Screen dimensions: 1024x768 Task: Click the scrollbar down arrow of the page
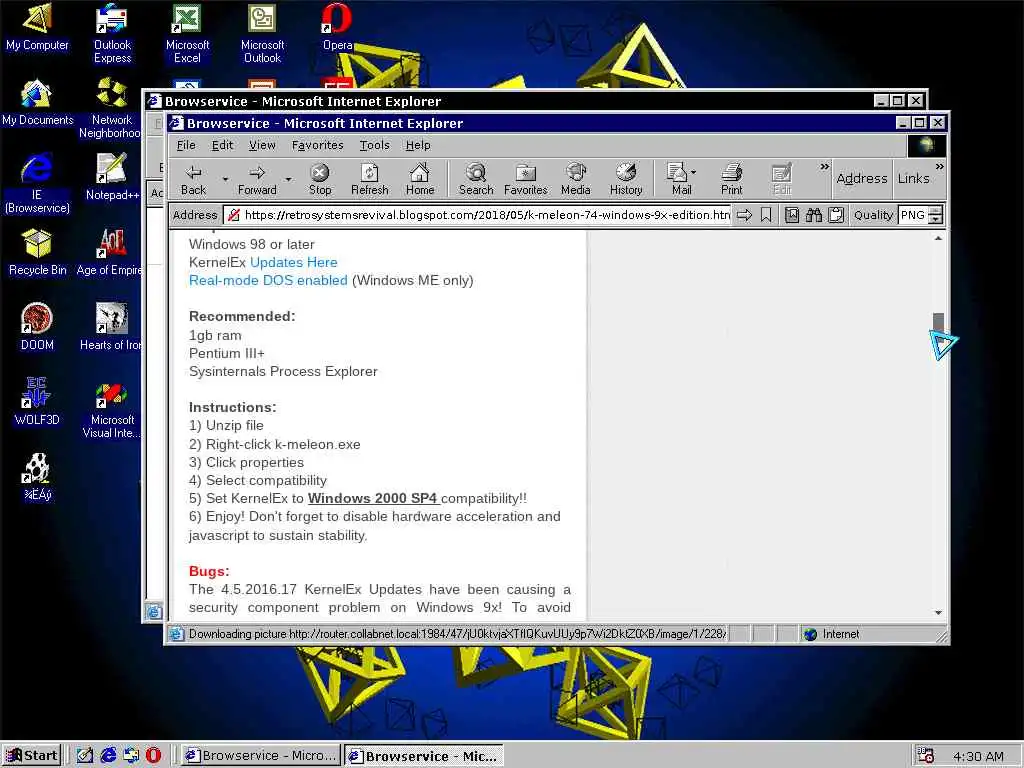click(x=938, y=613)
